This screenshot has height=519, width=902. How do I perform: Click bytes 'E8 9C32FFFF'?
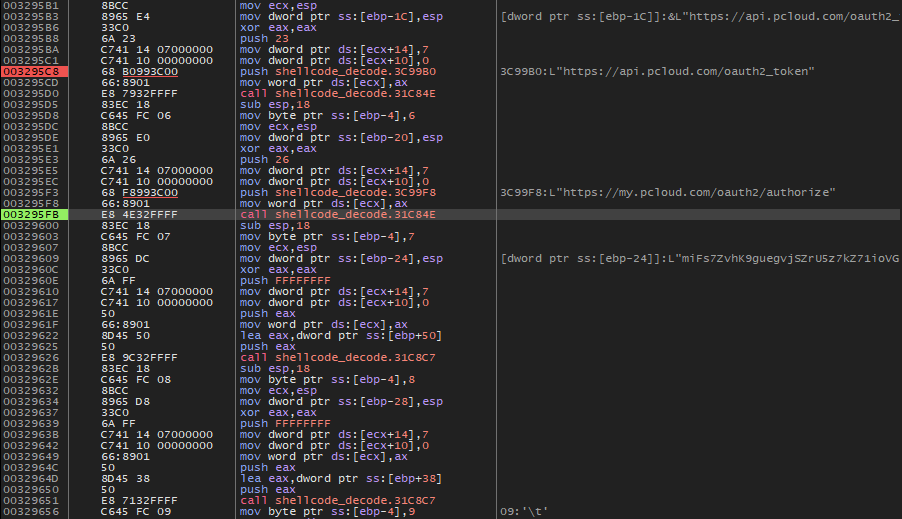pyautogui.click(x=139, y=357)
